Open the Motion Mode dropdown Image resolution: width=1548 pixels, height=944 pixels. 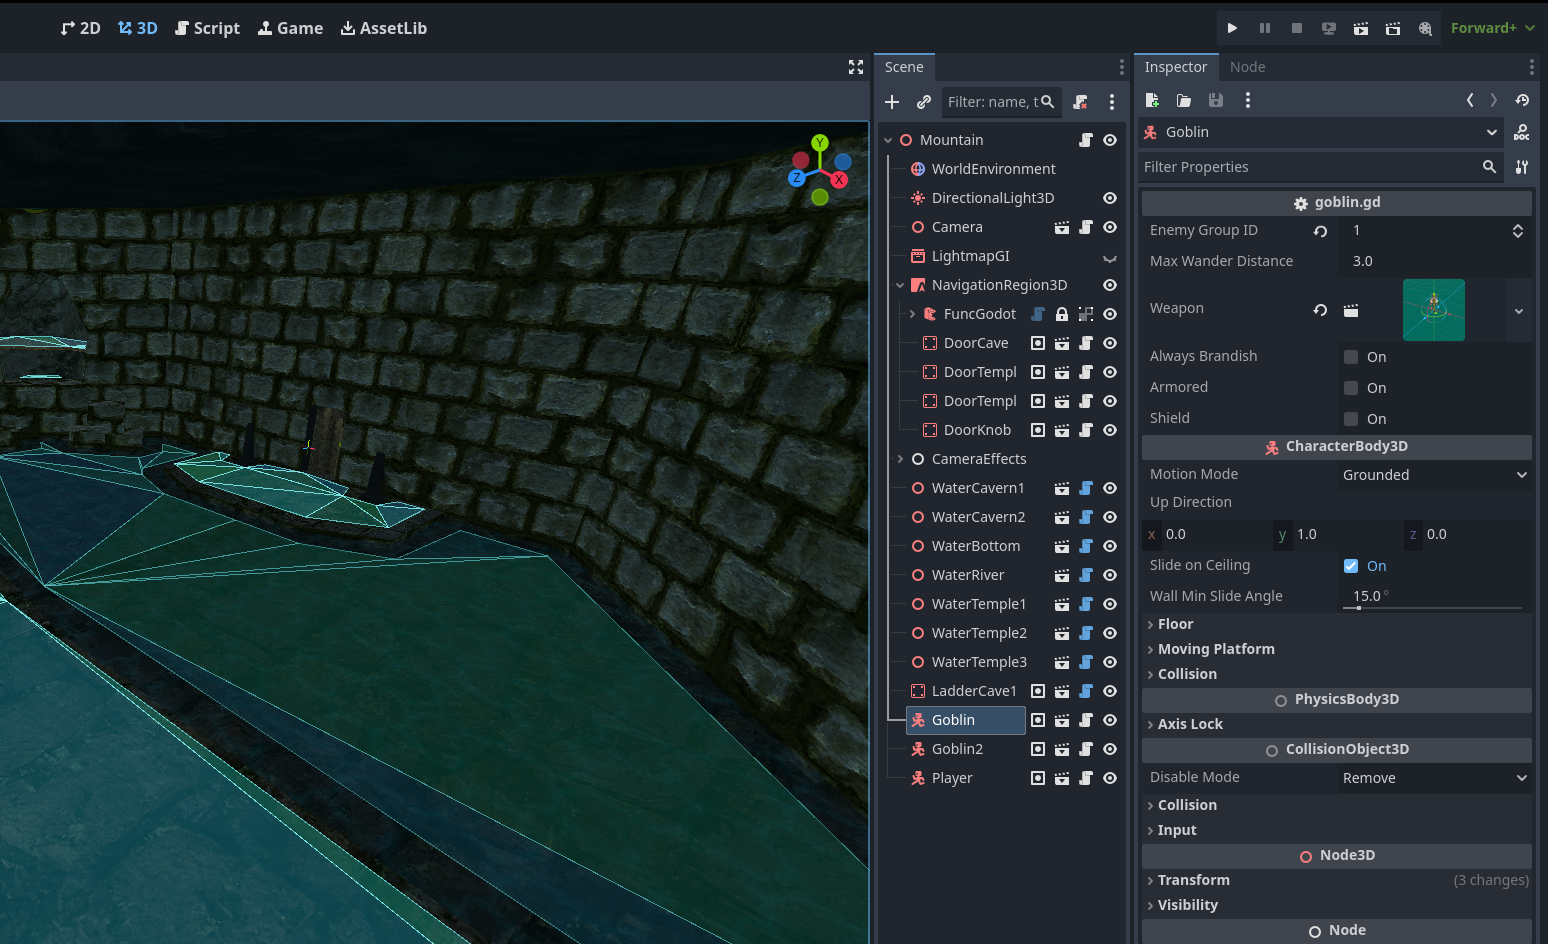point(1435,475)
